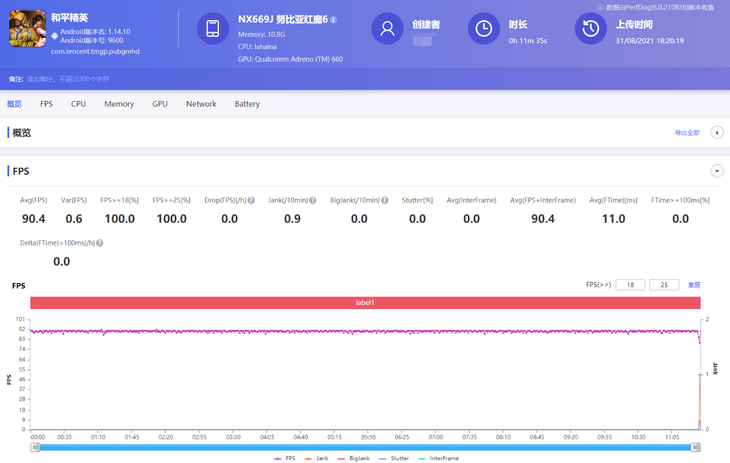This screenshot has width=730, height=463.
Task: Click the 重置 reset link
Action: click(694, 285)
